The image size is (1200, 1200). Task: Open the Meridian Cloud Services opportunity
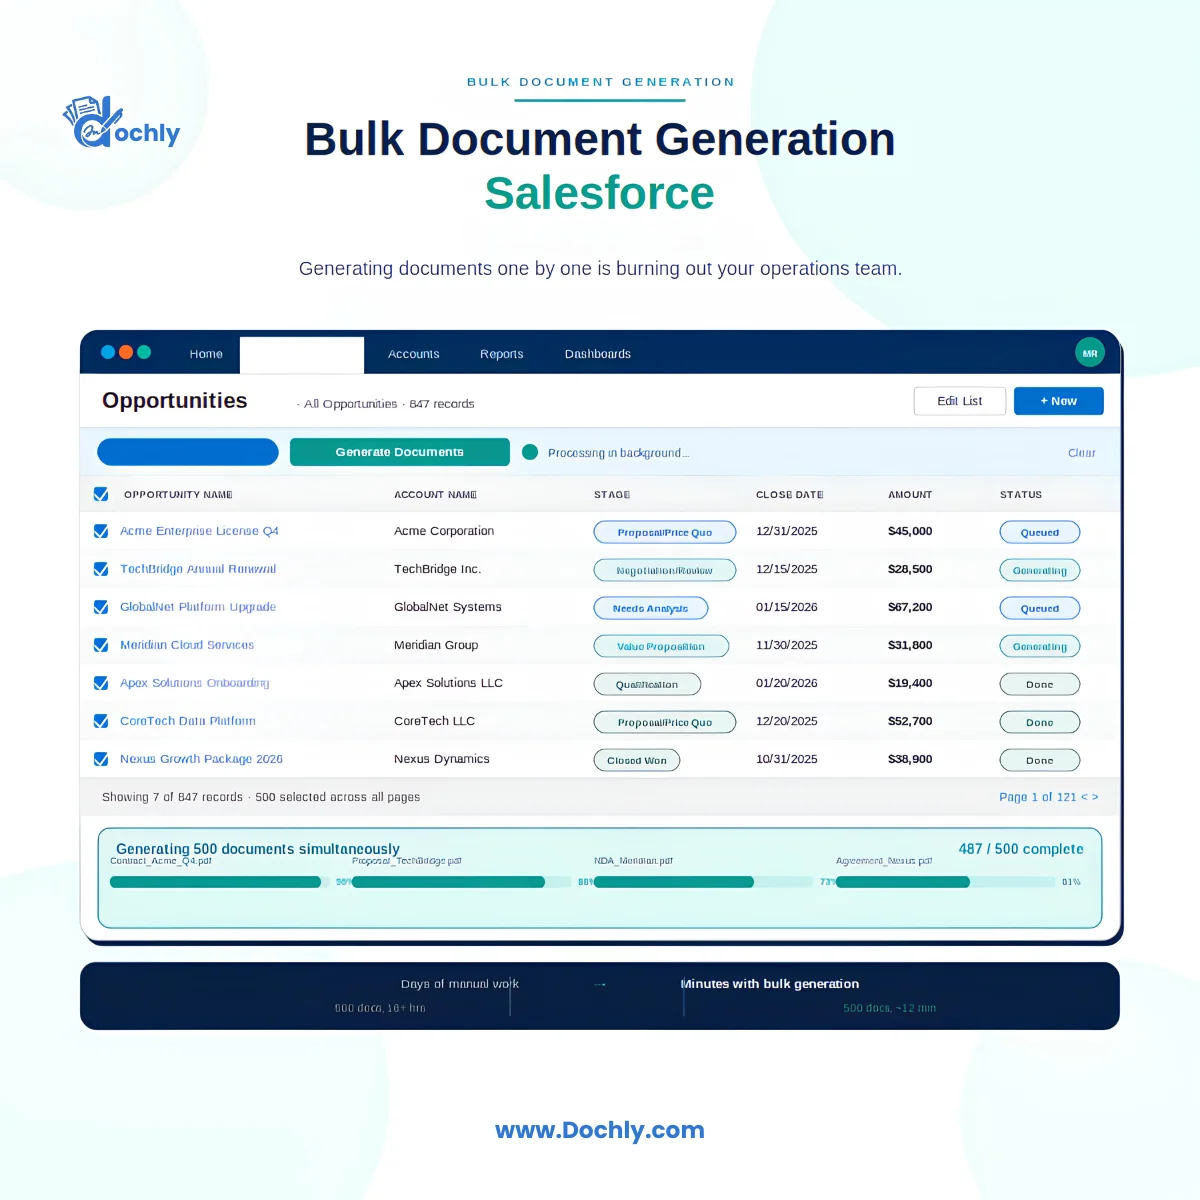(187, 645)
